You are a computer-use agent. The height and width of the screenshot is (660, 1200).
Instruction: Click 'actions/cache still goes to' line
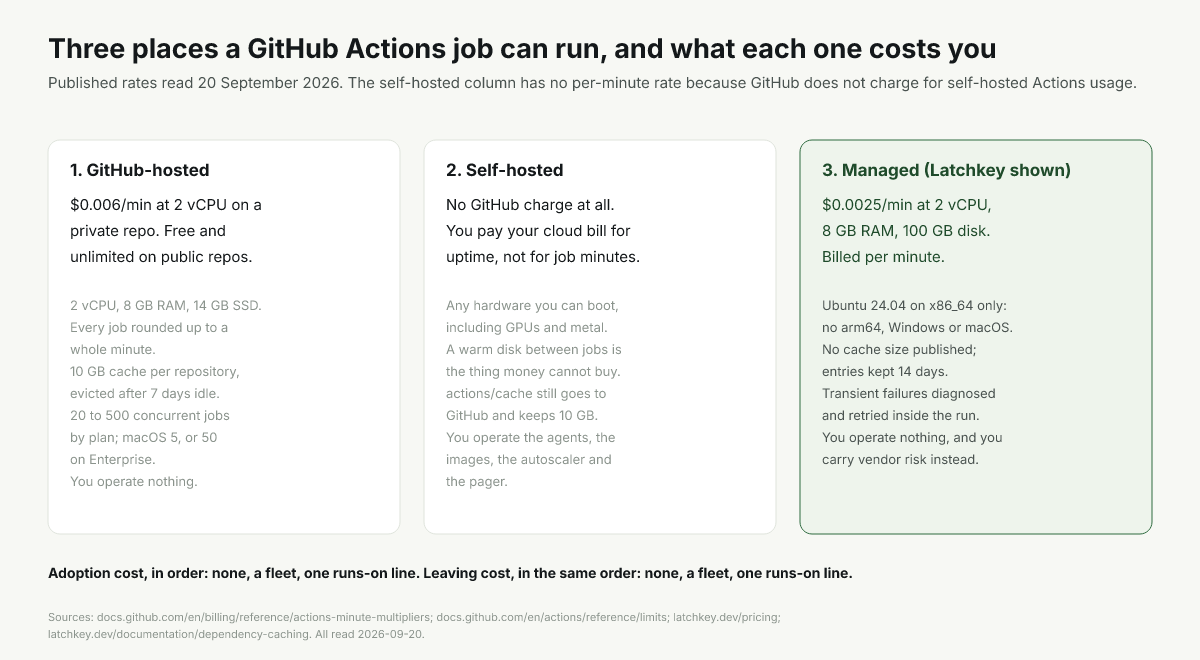526,393
